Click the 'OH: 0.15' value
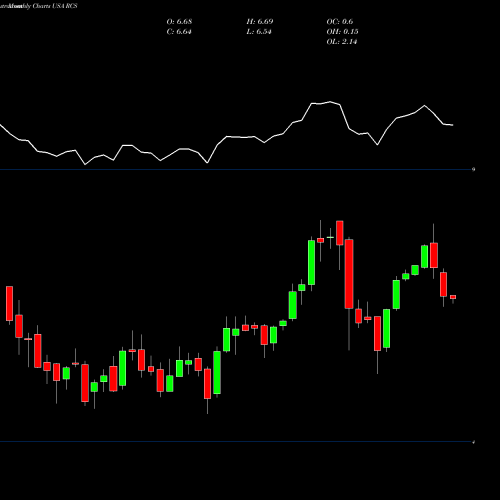The height and width of the screenshot is (500, 500). pyautogui.click(x=342, y=32)
